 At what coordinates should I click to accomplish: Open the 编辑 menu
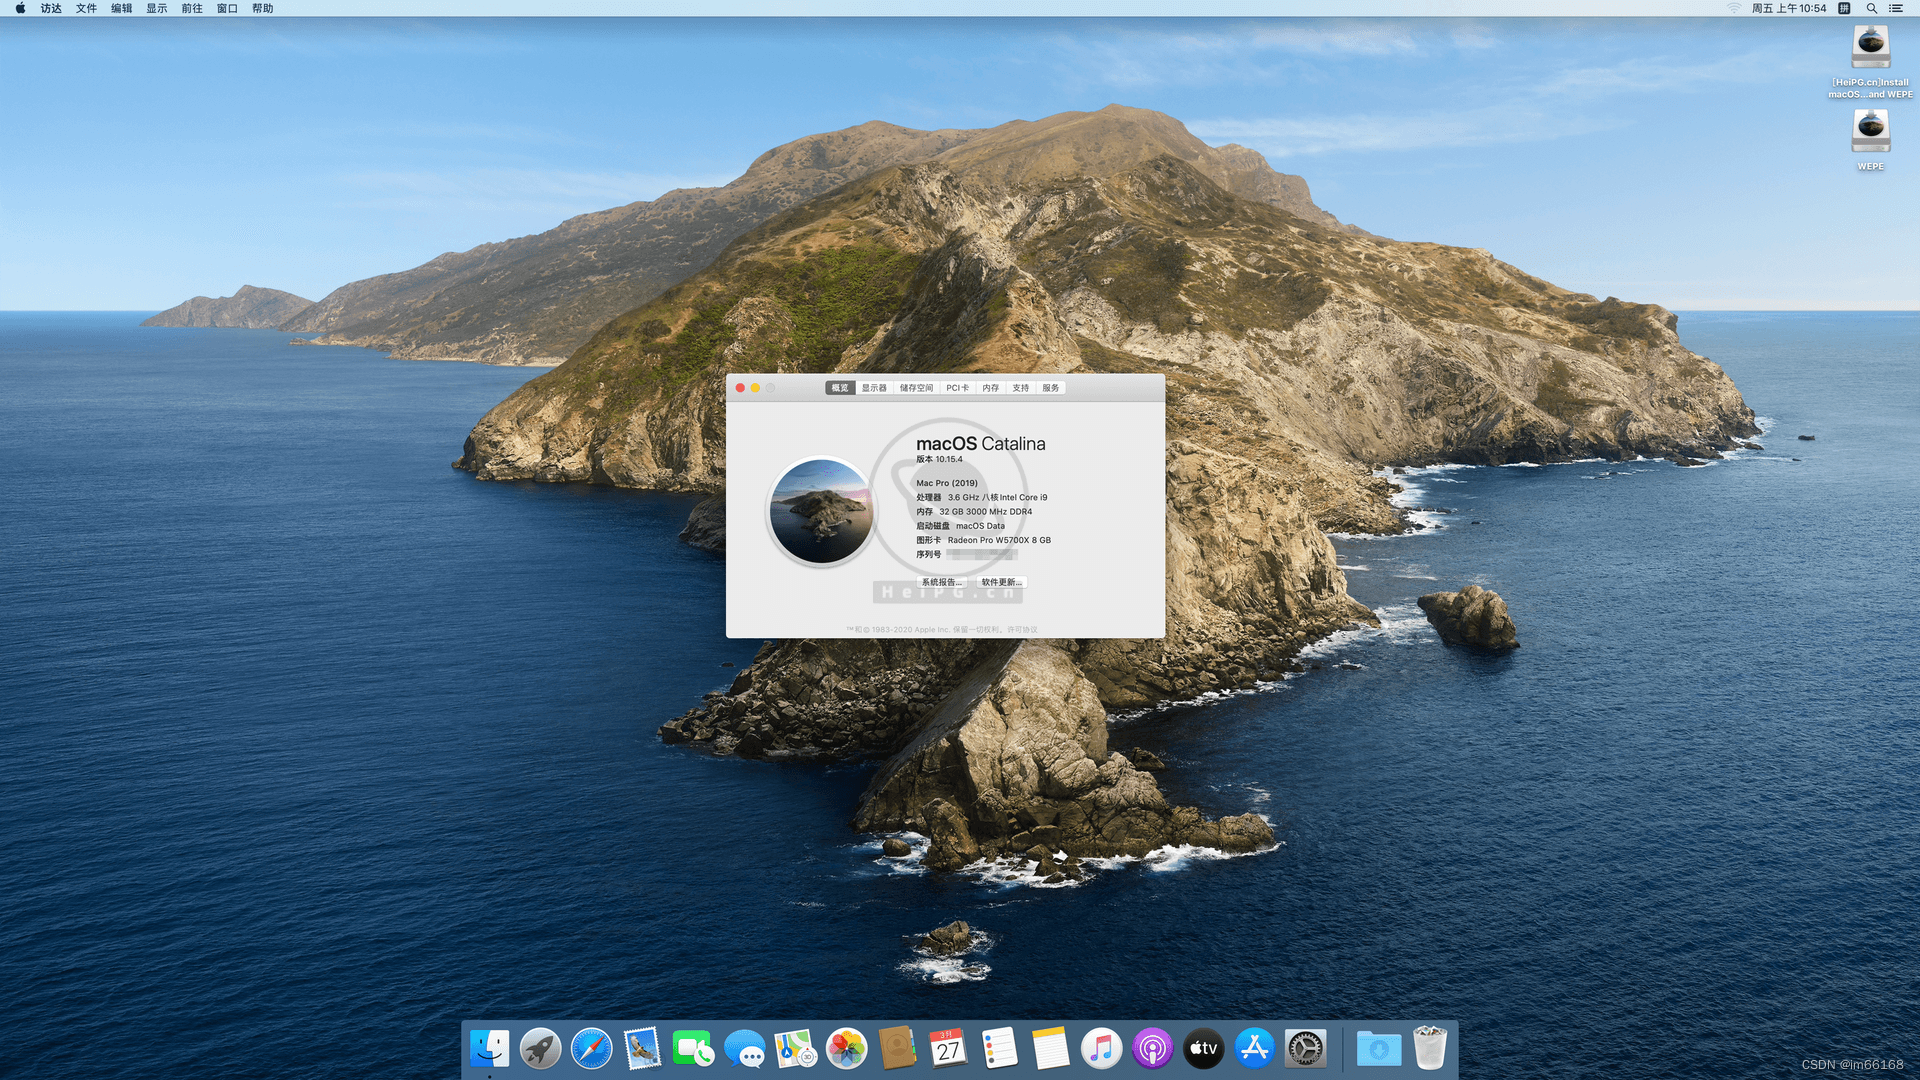click(x=121, y=8)
